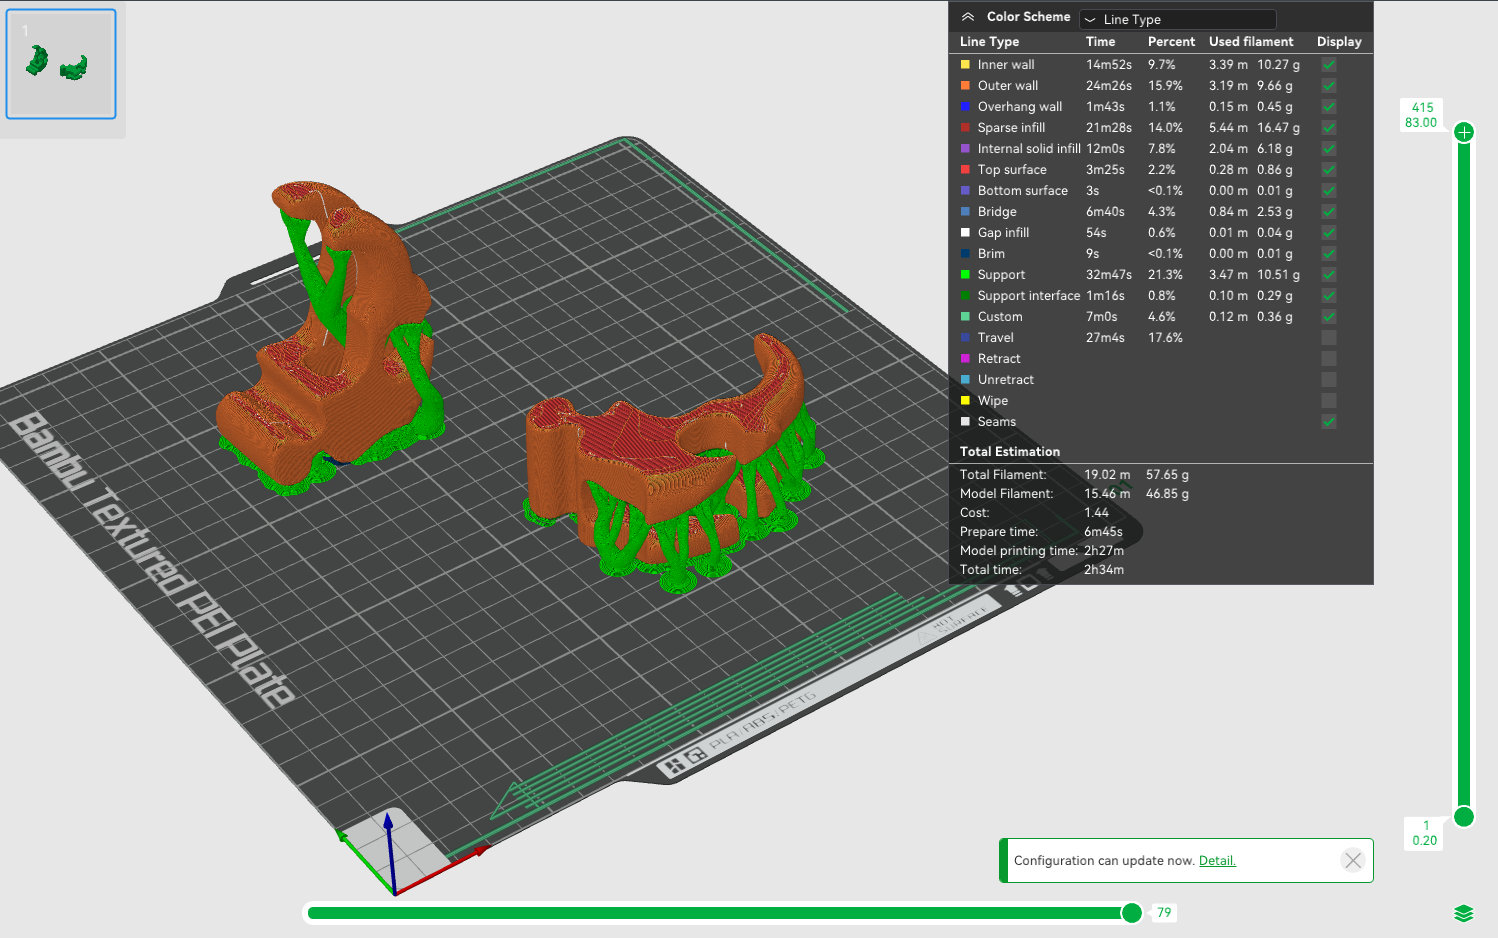Click the layers icon below vertical slider
Viewport: 1498px width, 938px height.
(x=1463, y=913)
